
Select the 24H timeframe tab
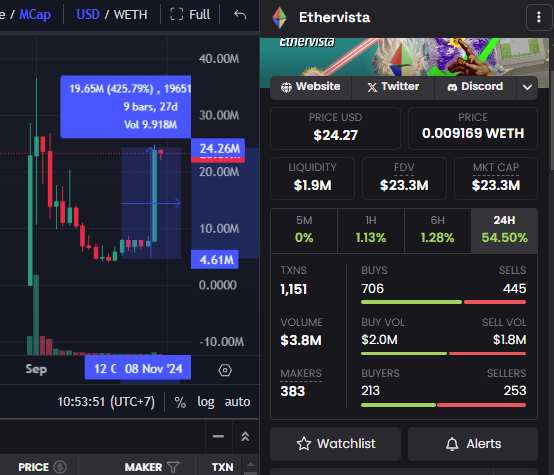(x=504, y=230)
